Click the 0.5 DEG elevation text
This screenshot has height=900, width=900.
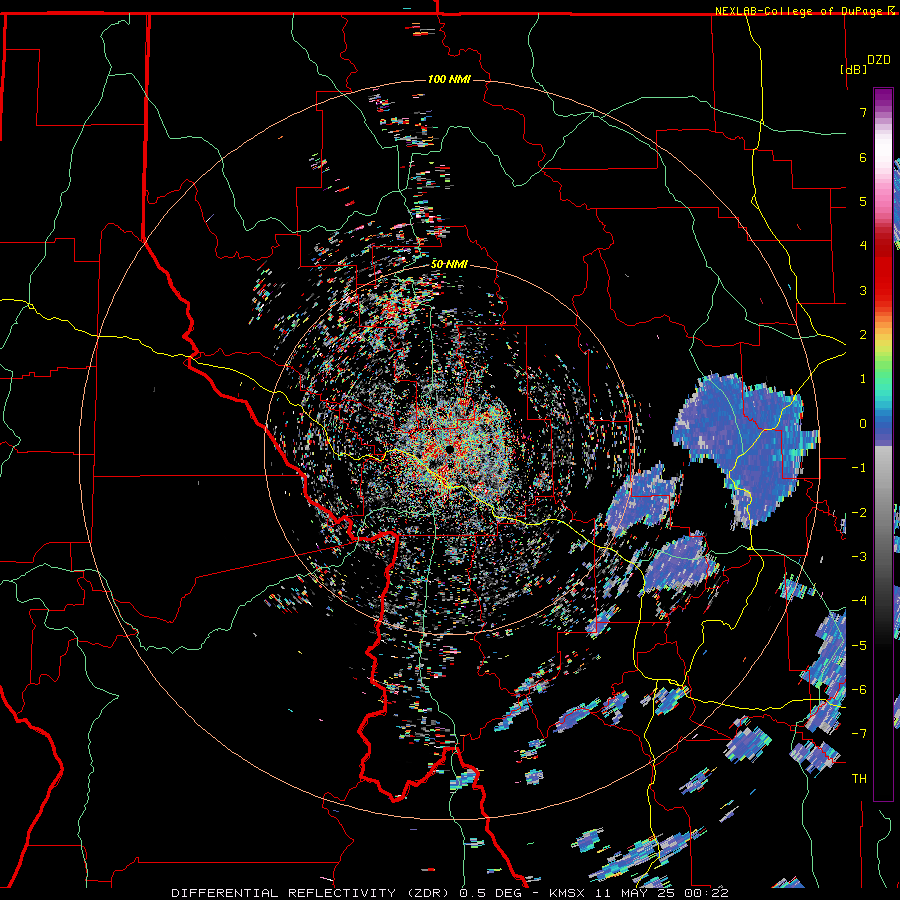tap(493, 893)
